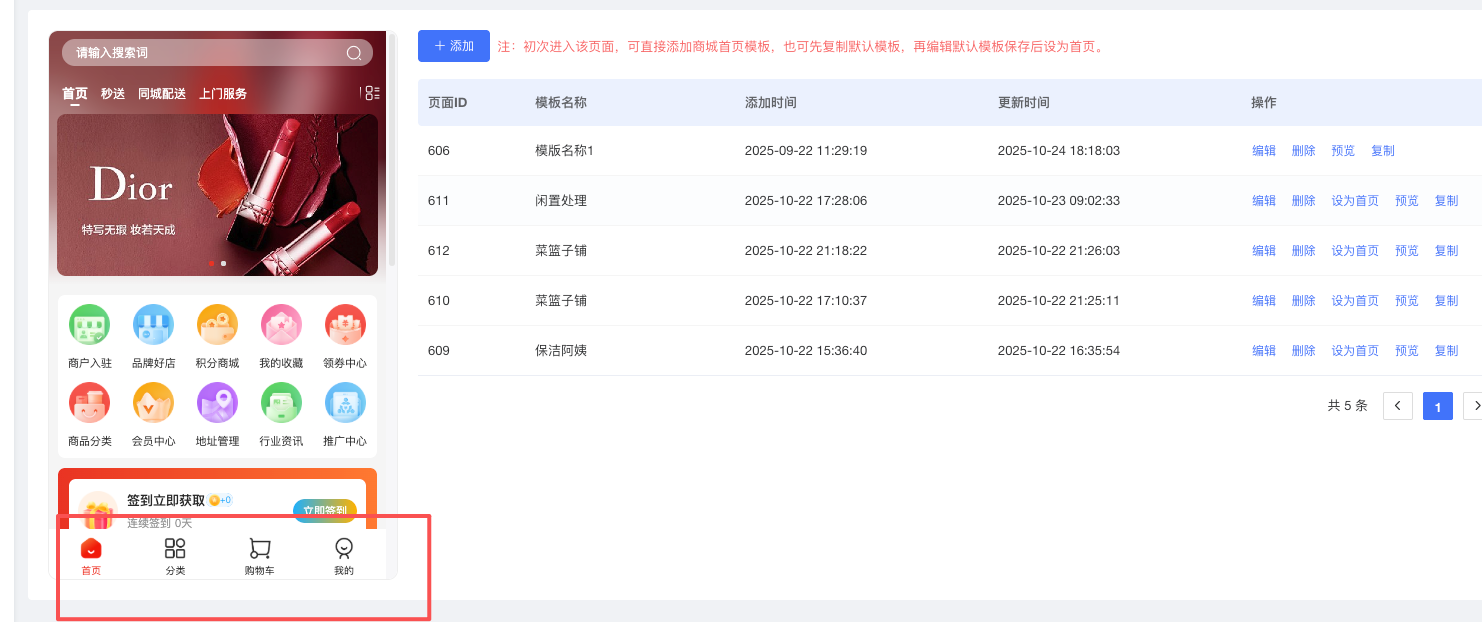Click the search magnifier icon in preview
Screen dimensions: 1482x622
point(354,53)
